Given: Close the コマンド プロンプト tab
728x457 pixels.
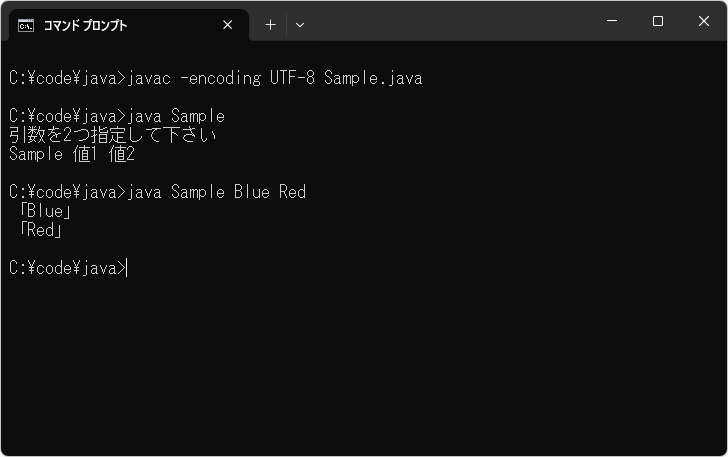Looking at the screenshot, I should (x=228, y=25).
